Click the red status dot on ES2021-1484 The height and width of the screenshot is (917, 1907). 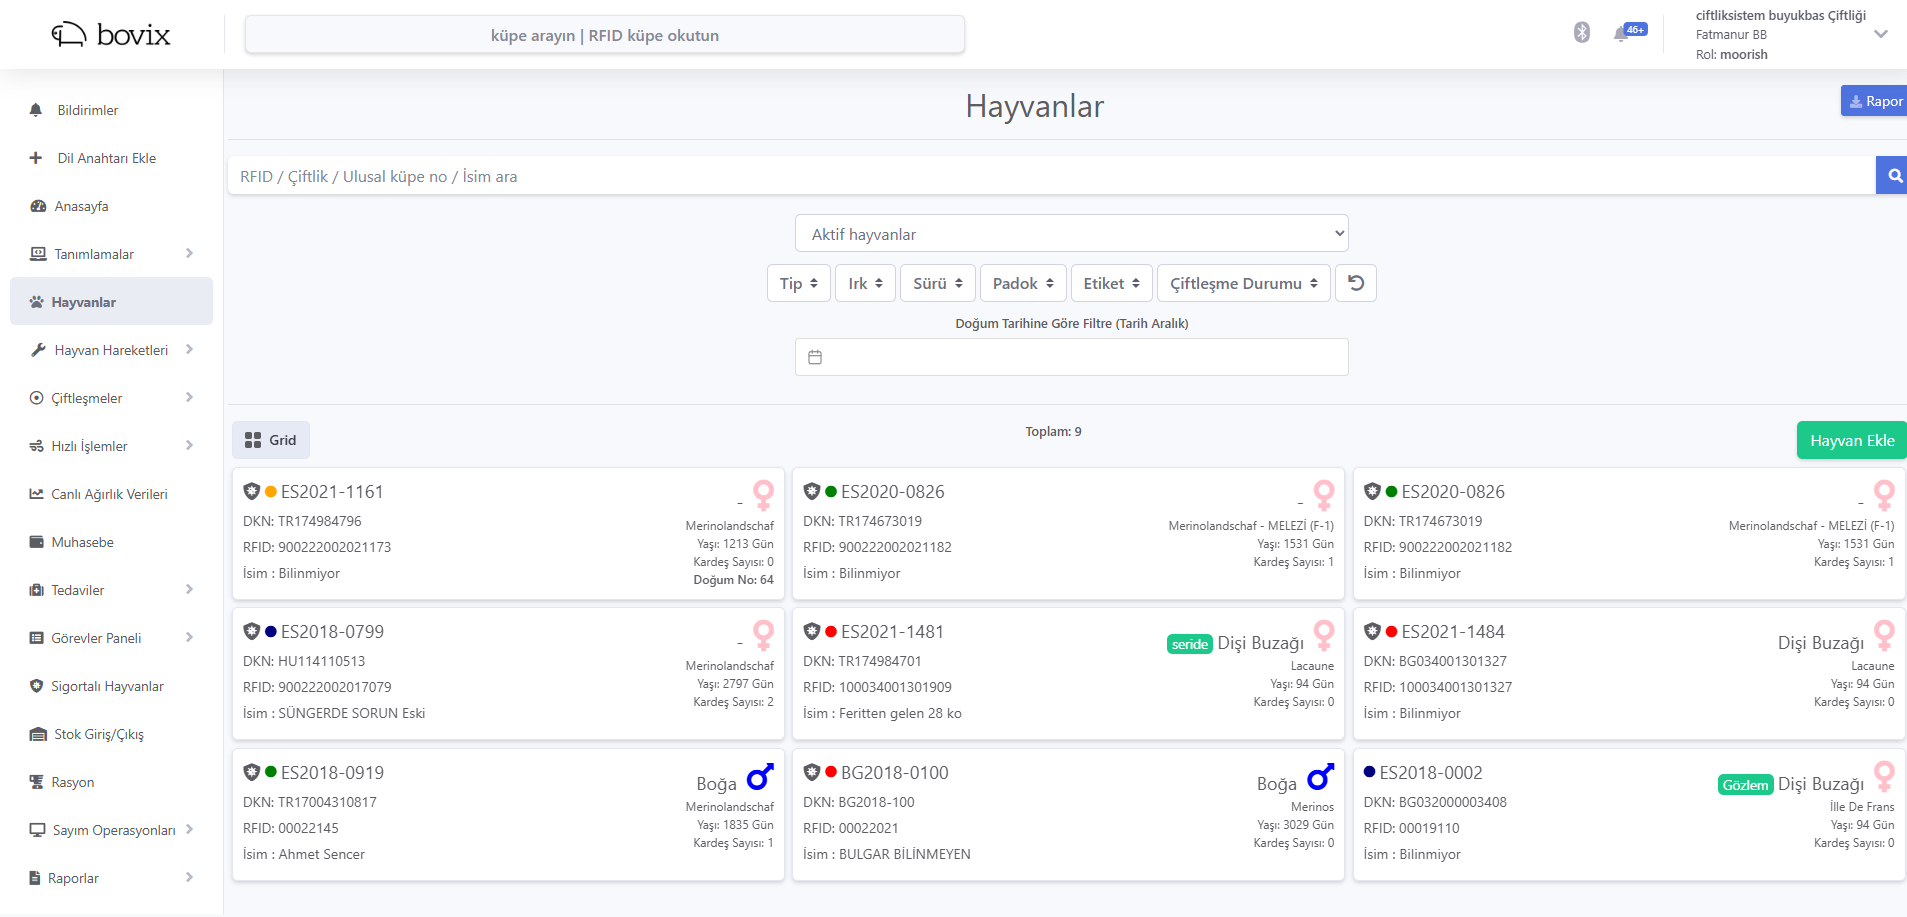tap(1391, 631)
